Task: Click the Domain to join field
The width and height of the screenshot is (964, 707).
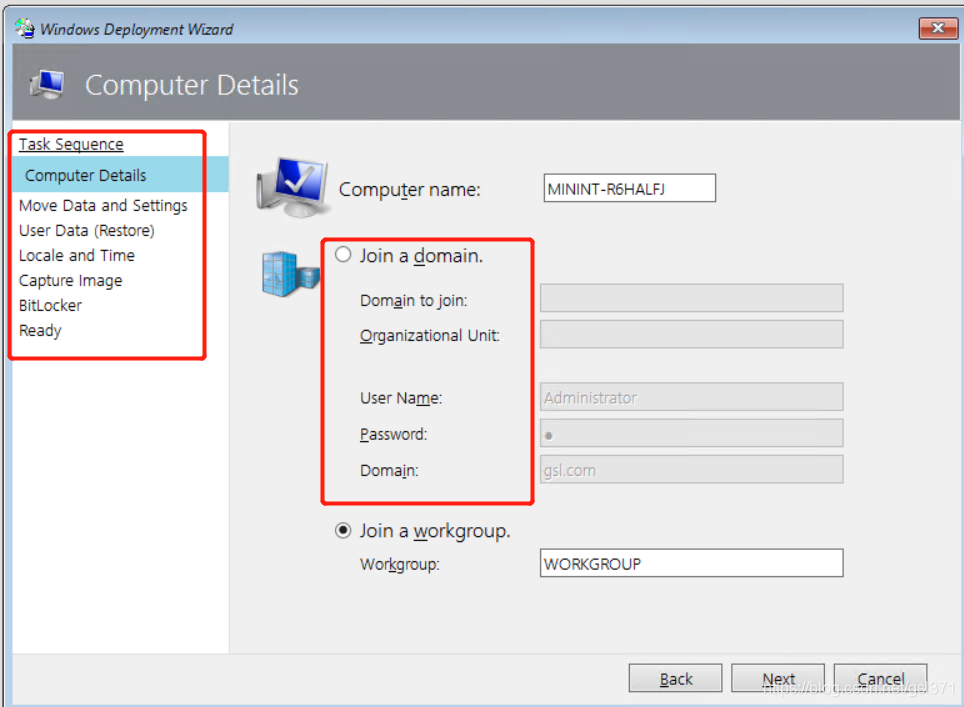Action: click(692, 298)
